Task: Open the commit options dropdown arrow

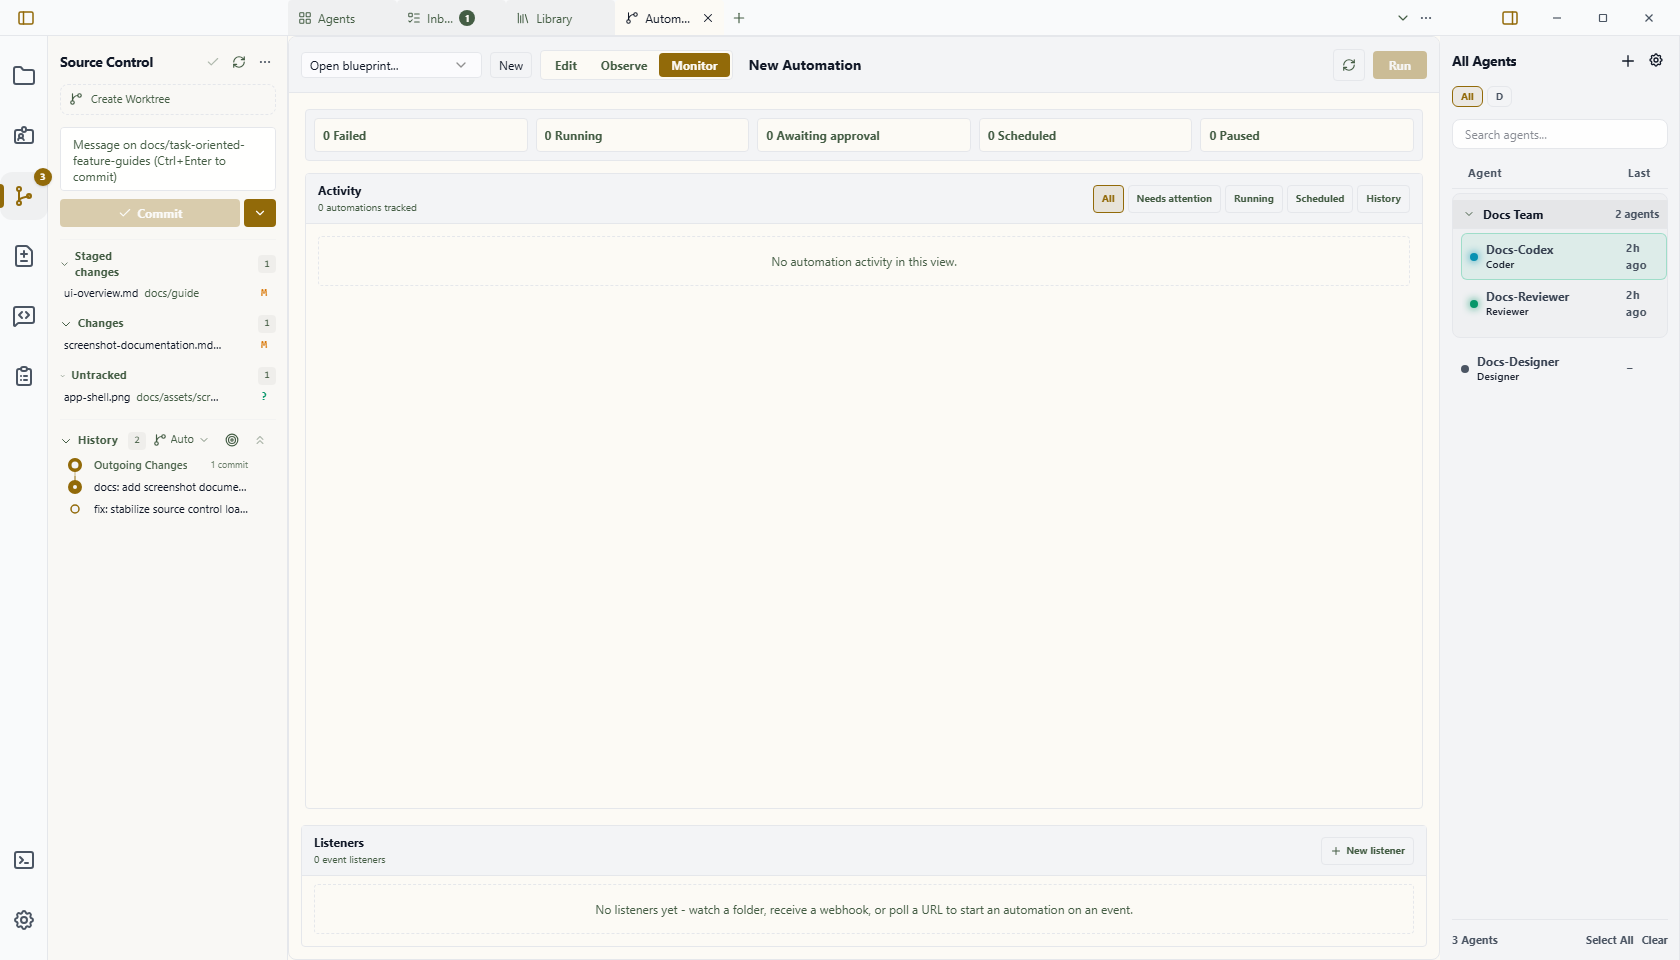Action: [260, 213]
